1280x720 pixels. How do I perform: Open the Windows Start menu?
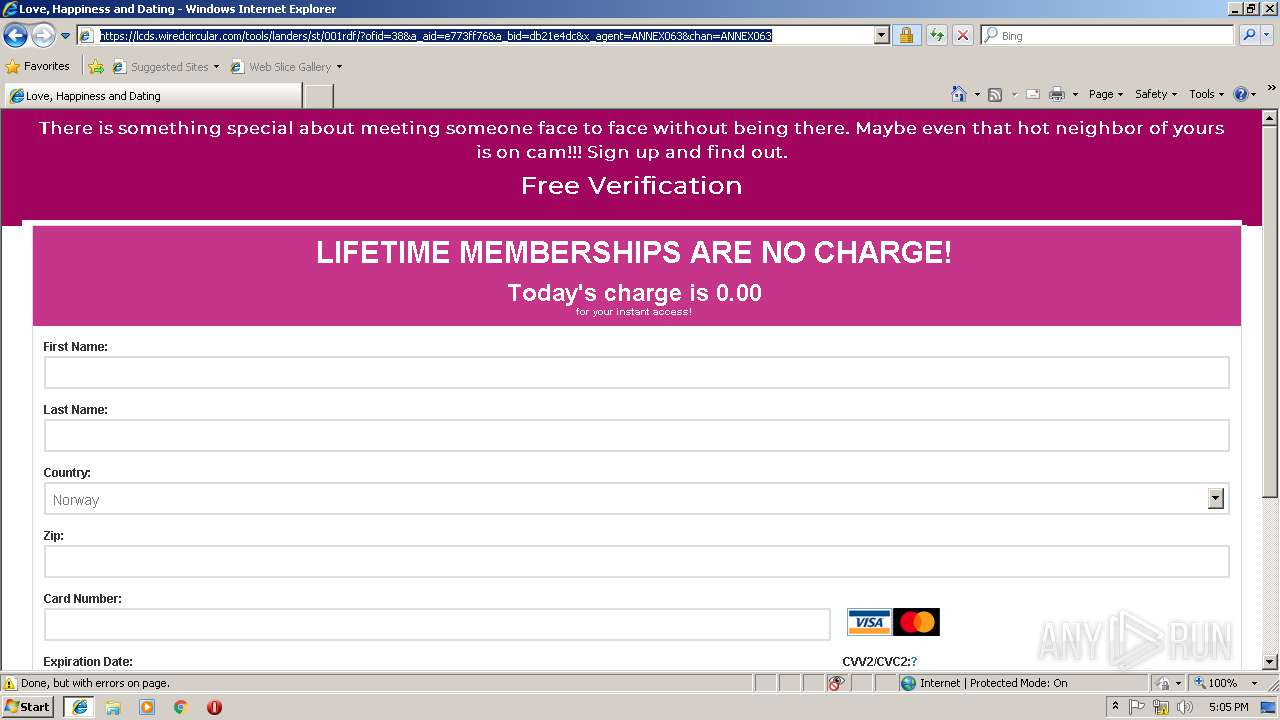point(28,707)
